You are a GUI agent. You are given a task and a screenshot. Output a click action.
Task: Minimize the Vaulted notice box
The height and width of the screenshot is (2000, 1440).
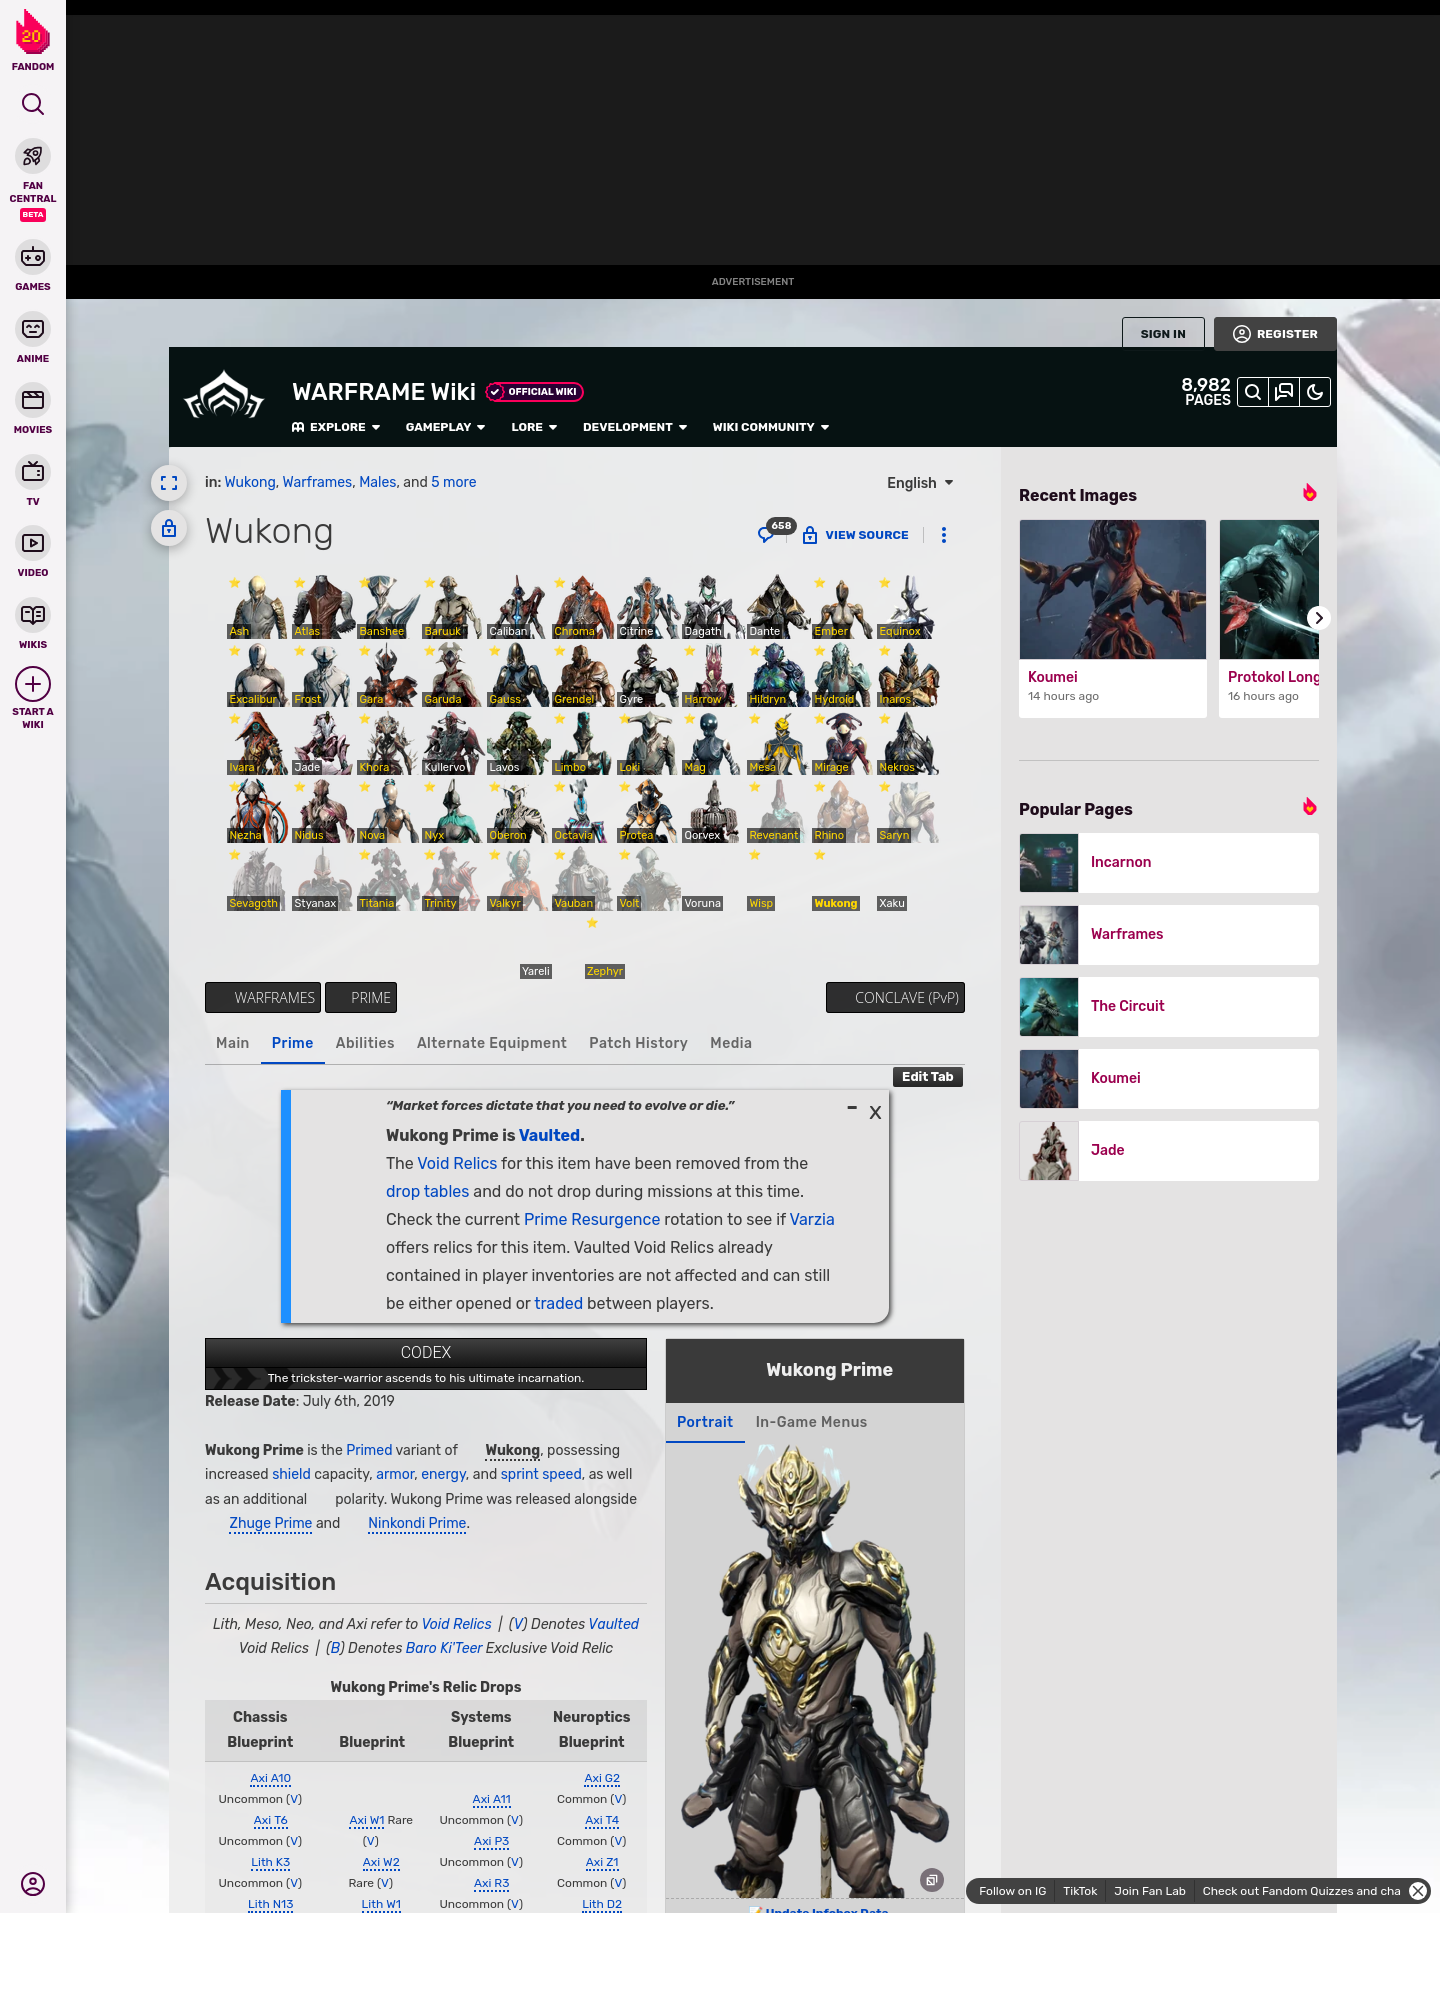[x=852, y=1108]
